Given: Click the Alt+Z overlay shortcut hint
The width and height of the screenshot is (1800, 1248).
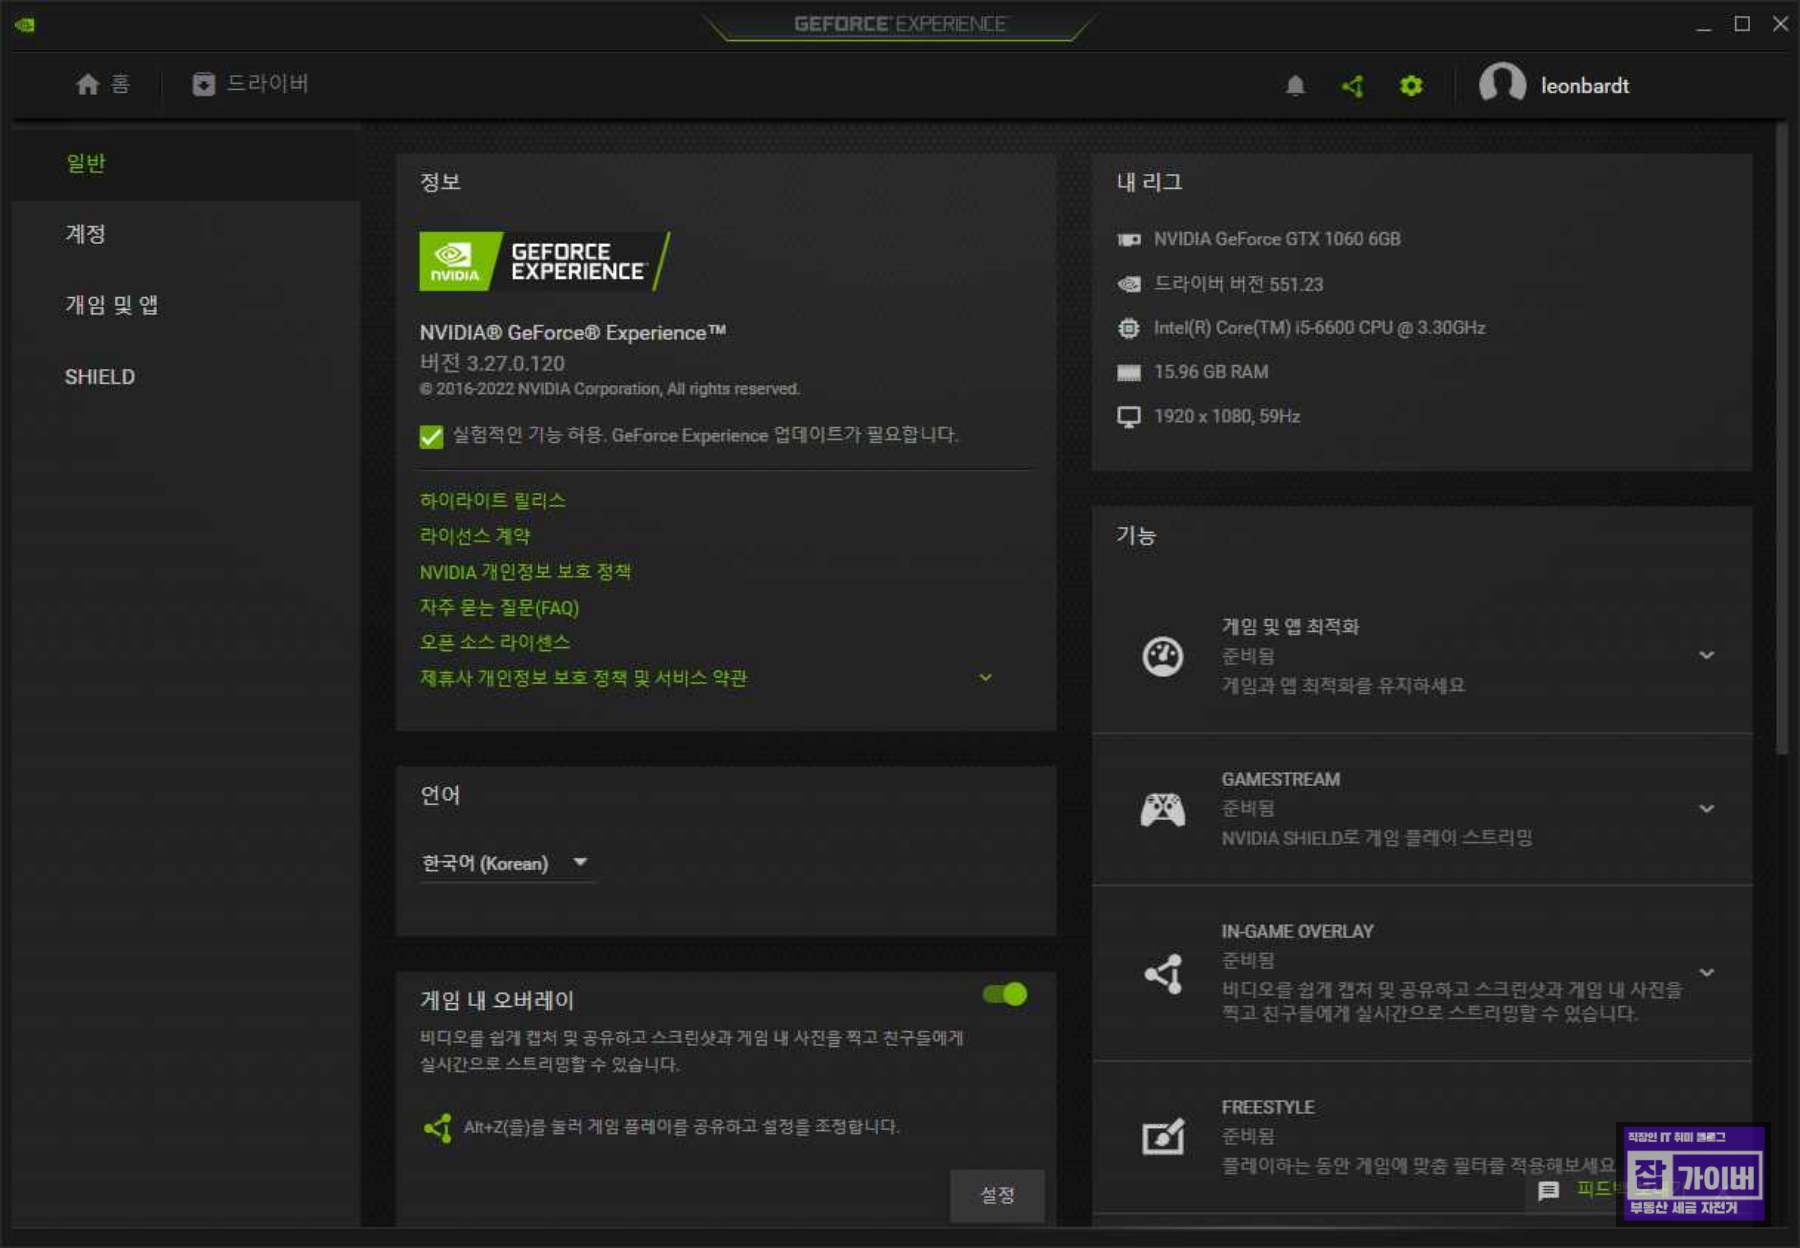Looking at the screenshot, I should 681,1127.
